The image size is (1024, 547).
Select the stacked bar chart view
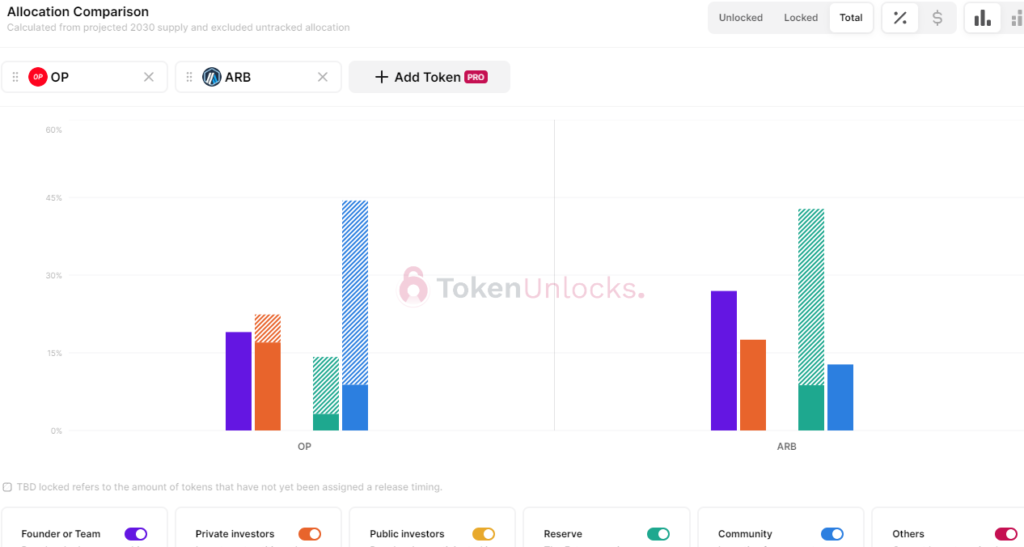[x=1016, y=18]
